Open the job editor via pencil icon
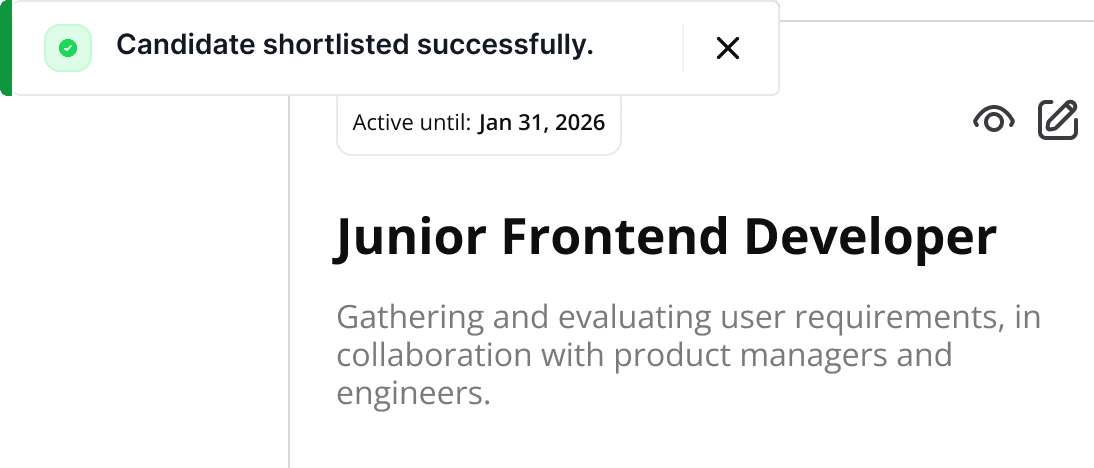This screenshot has height=468, width=1094. pos(1058,120)
